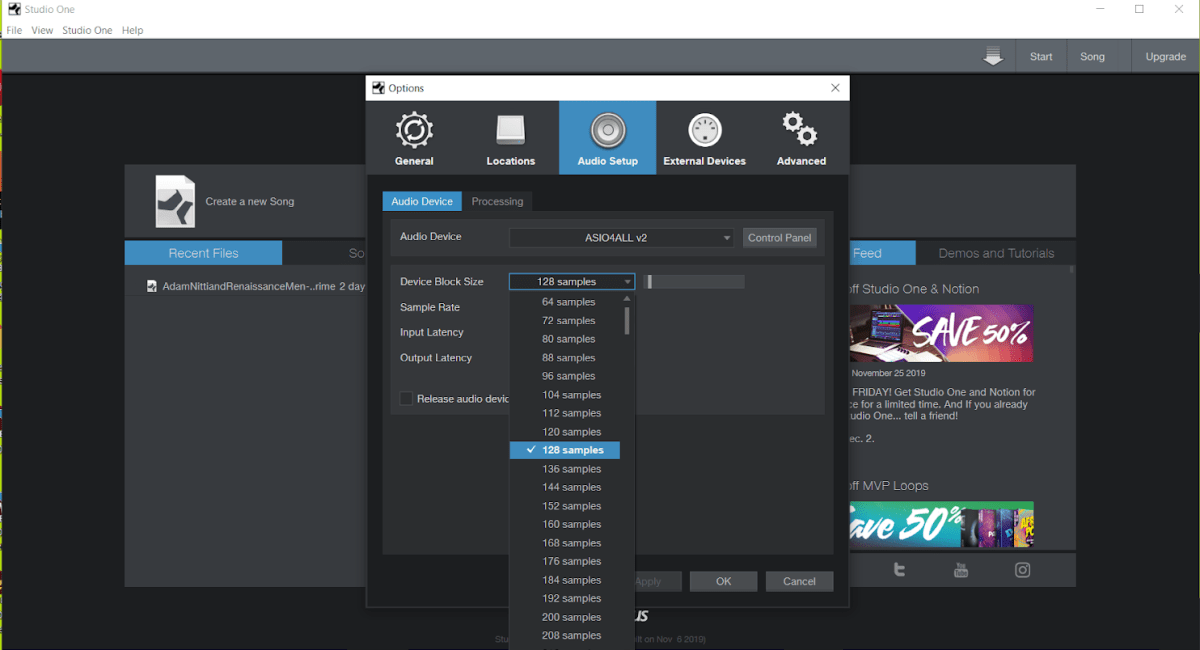This screenshot has height=650, width=1200.
Task: Open the Advanced options section
Action: 801,138
